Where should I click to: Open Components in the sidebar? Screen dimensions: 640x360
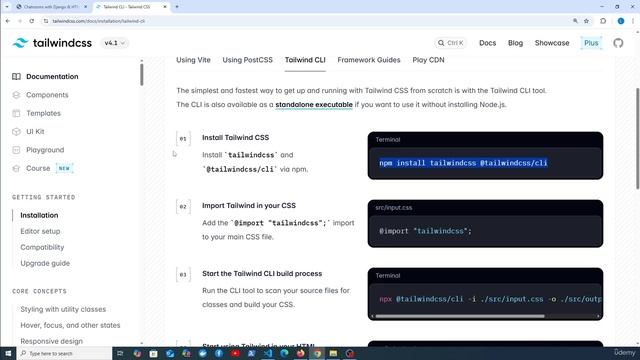[x=47, y=95]
